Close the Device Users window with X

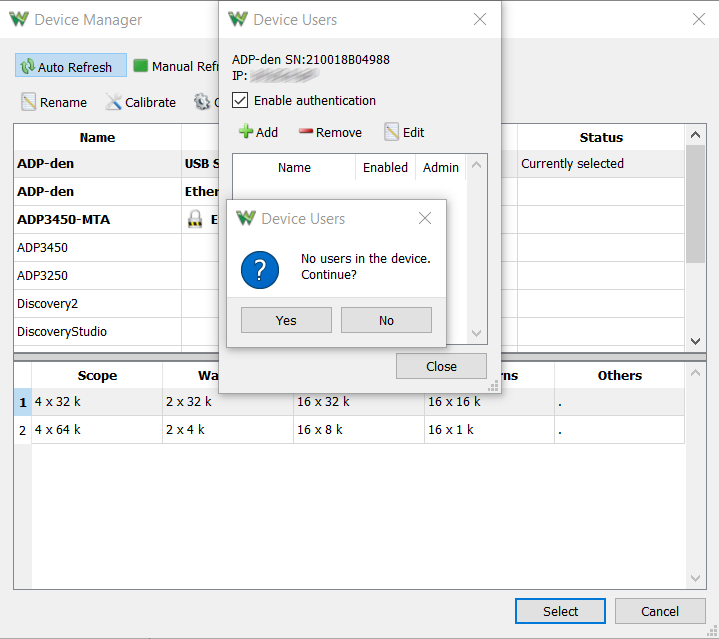click(x=480, y=19)
